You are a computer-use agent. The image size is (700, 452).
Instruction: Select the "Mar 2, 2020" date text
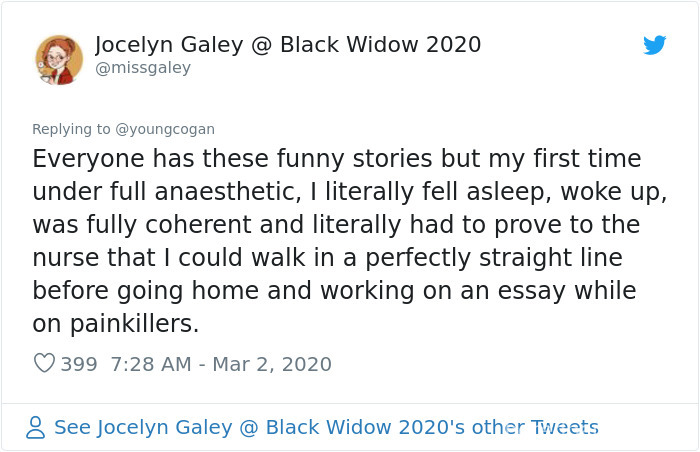click(x=272, y=364)
